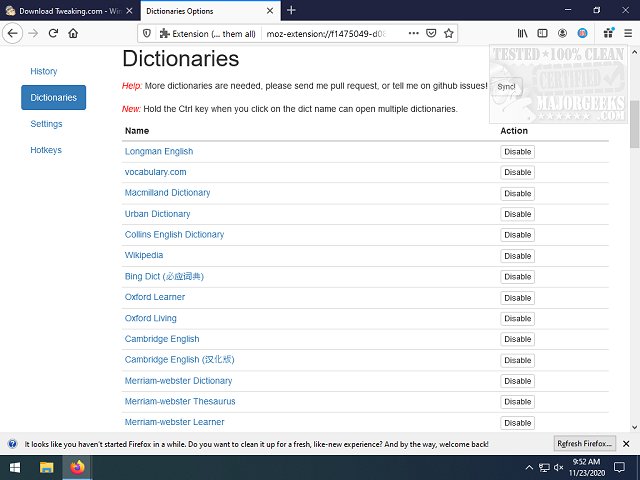This screenshot has height=480, width=640.
Task: Disable vocabulary.com dictionary
Action: [518, 172]
